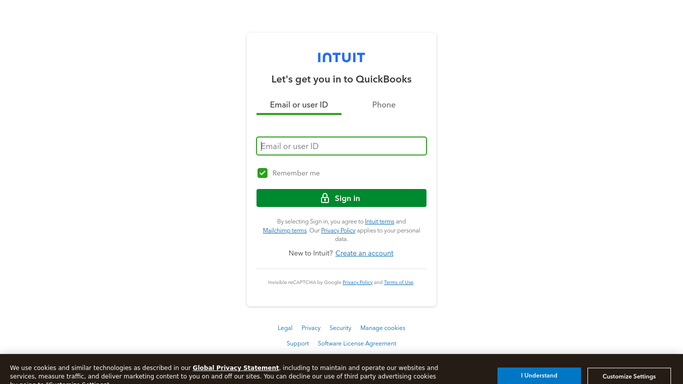683x384 pixels.
Task: Open Software License Agreement link
Action: (357, 344)
